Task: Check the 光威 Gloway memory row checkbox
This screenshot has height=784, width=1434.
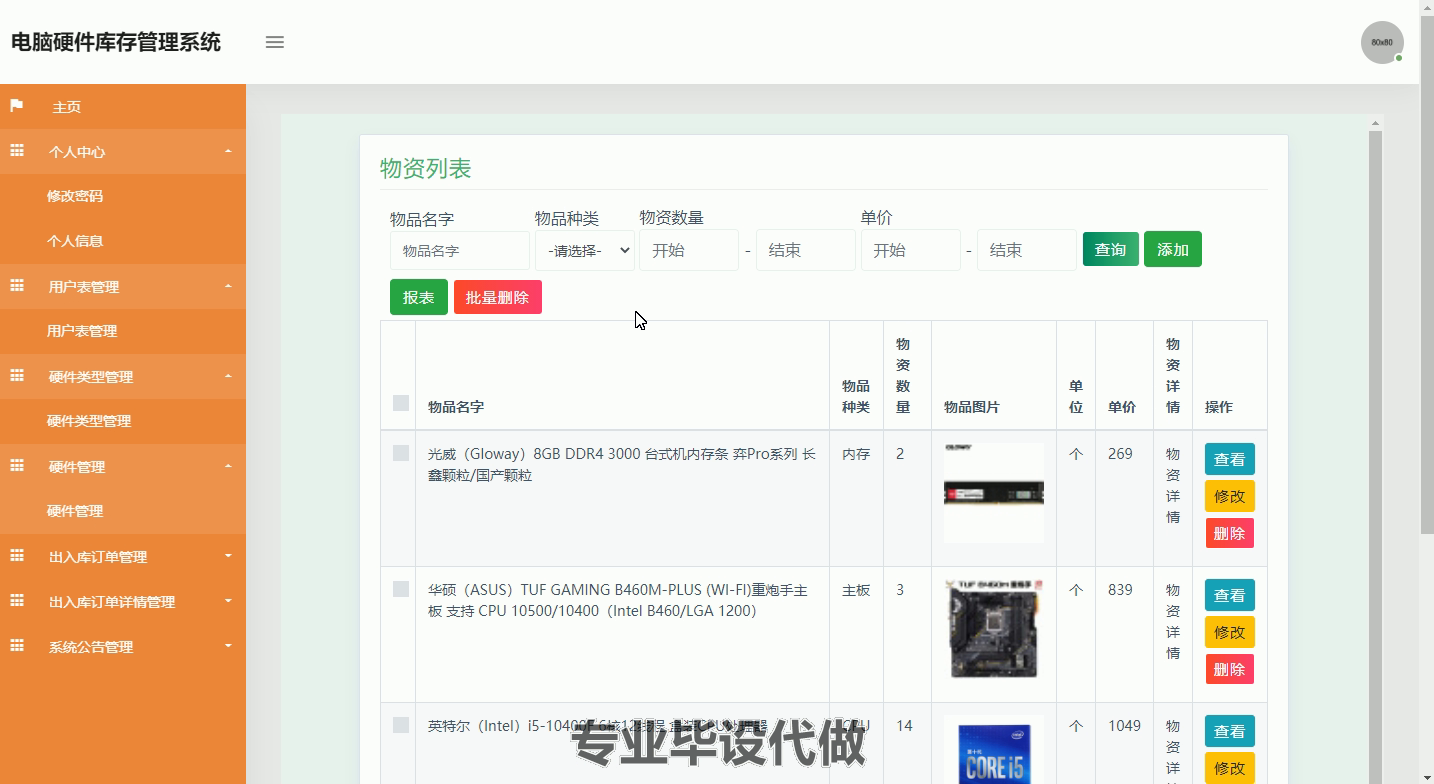Action: click(401, 453)
